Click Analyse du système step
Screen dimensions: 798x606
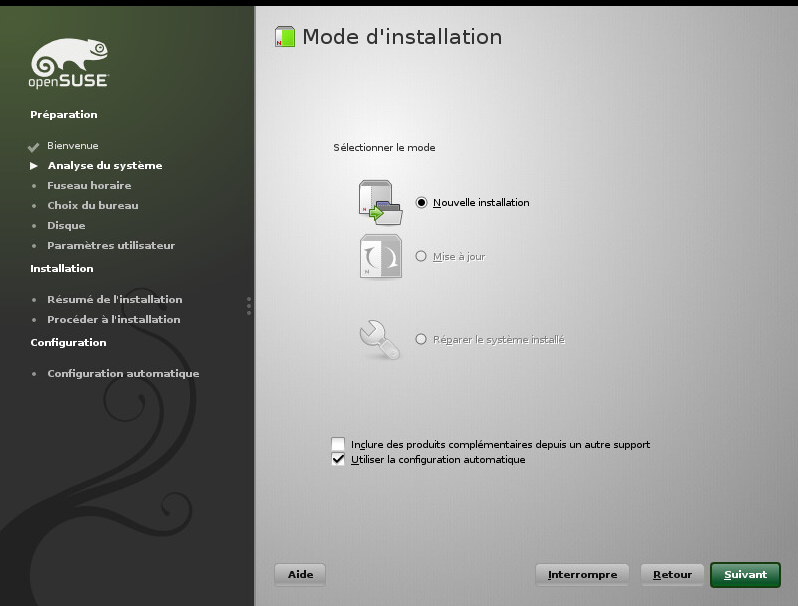[x=105, y=165]
